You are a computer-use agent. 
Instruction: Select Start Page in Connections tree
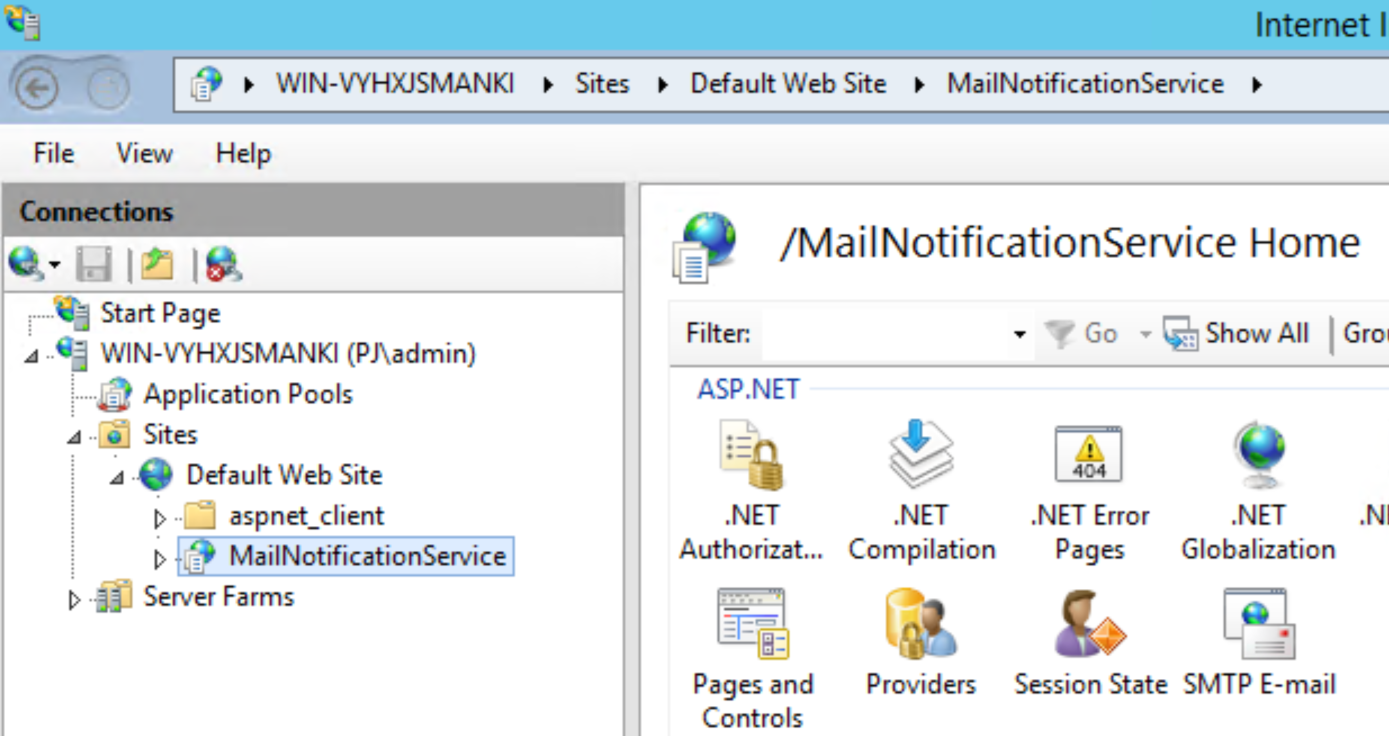(x=160, y=313)
